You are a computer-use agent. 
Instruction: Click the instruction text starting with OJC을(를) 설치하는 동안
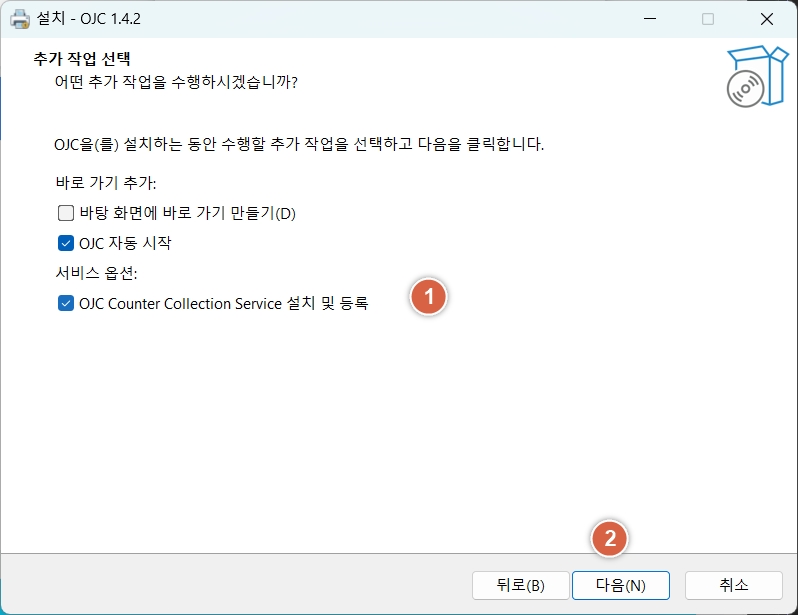tap(298, 144)
